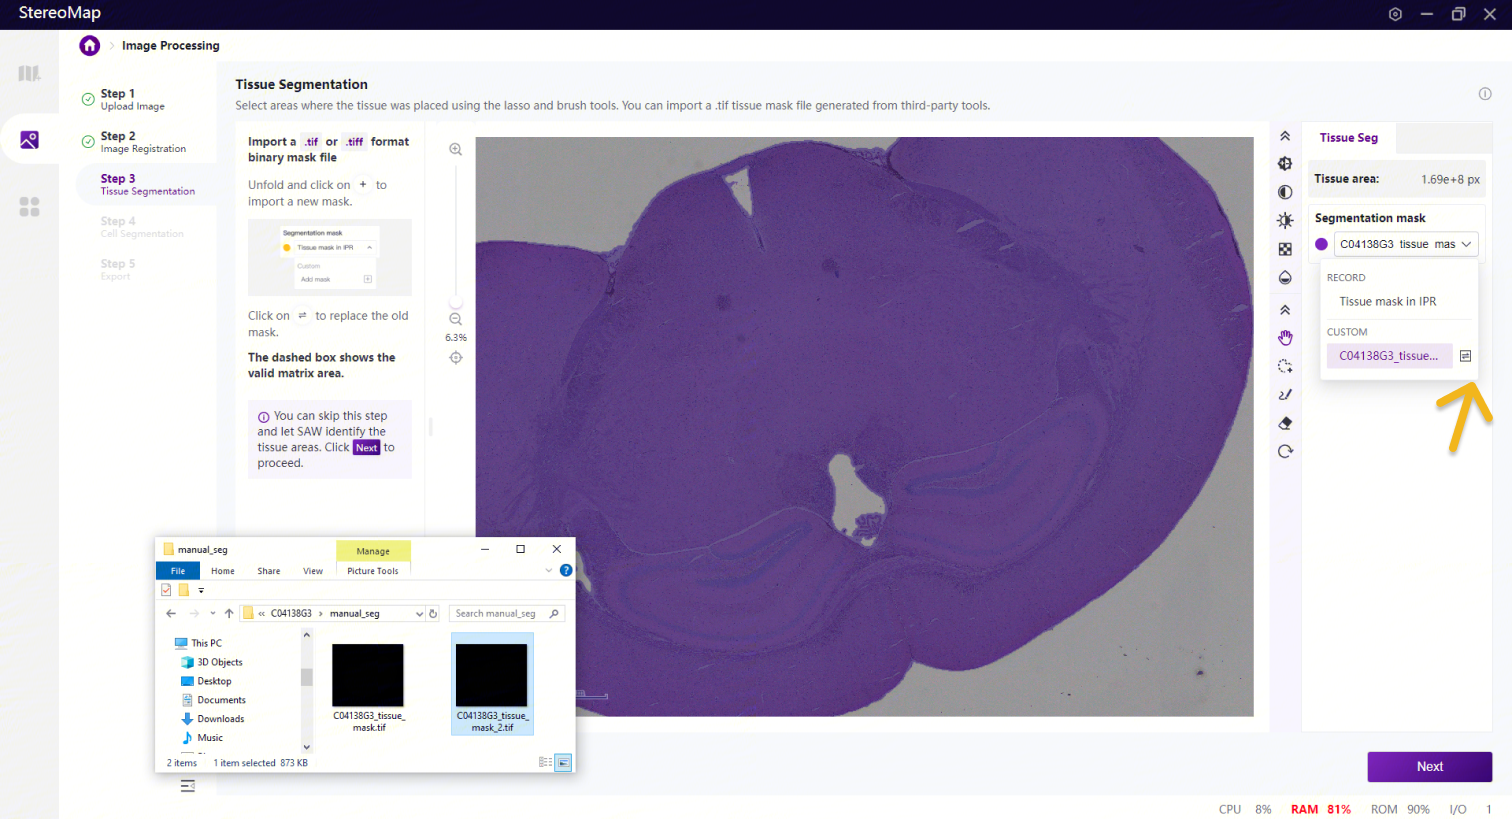The image size is (1512, 819).
Task: Open the View ribbon tab in Explorer
Action: [313, 571]
